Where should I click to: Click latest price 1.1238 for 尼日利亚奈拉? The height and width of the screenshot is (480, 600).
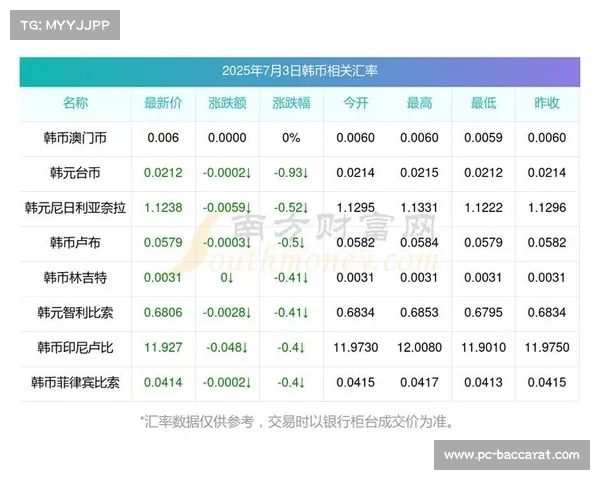point(163,208)
